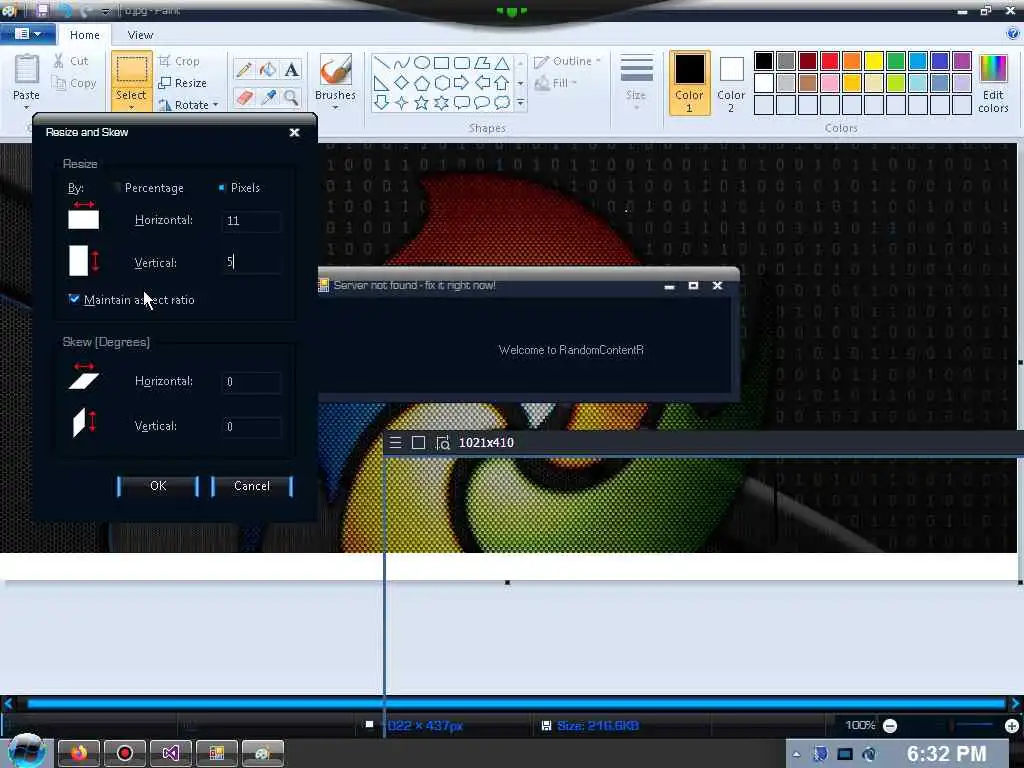Viewport: 1024px width, 768px height.
Task: Pick the Triangle shape
Action: (x=502, y=63)
